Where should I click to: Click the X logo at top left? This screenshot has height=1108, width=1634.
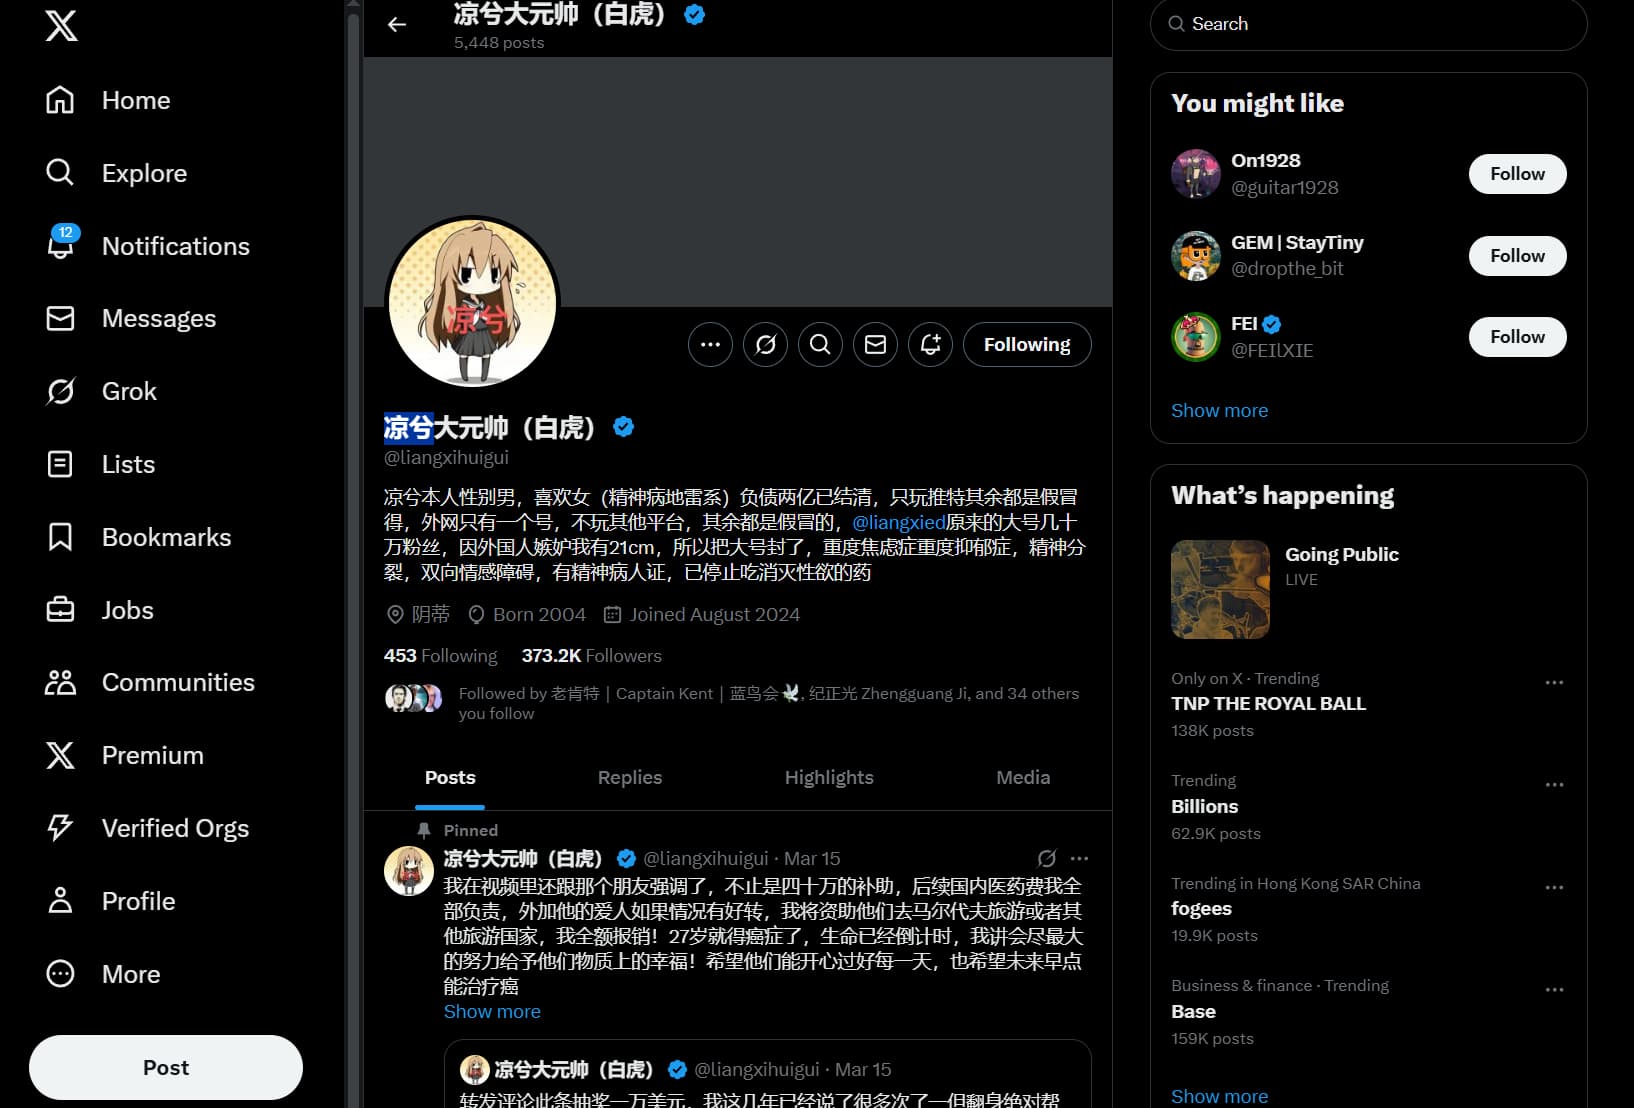tap(61, 27)
